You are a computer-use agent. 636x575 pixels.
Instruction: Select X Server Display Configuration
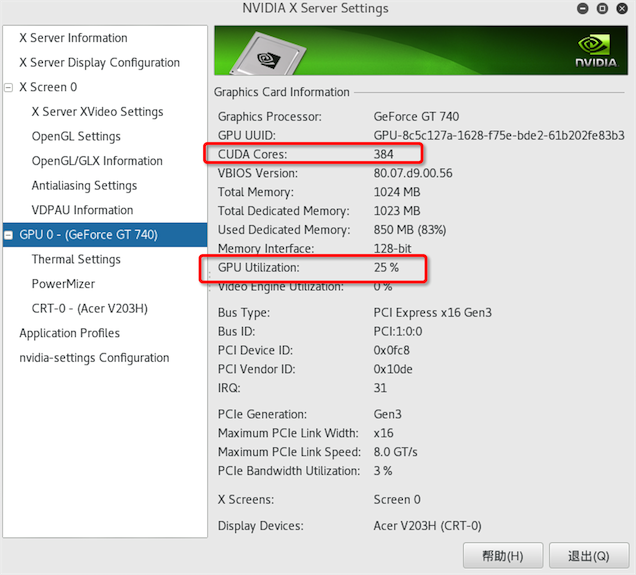pos(99,62)
